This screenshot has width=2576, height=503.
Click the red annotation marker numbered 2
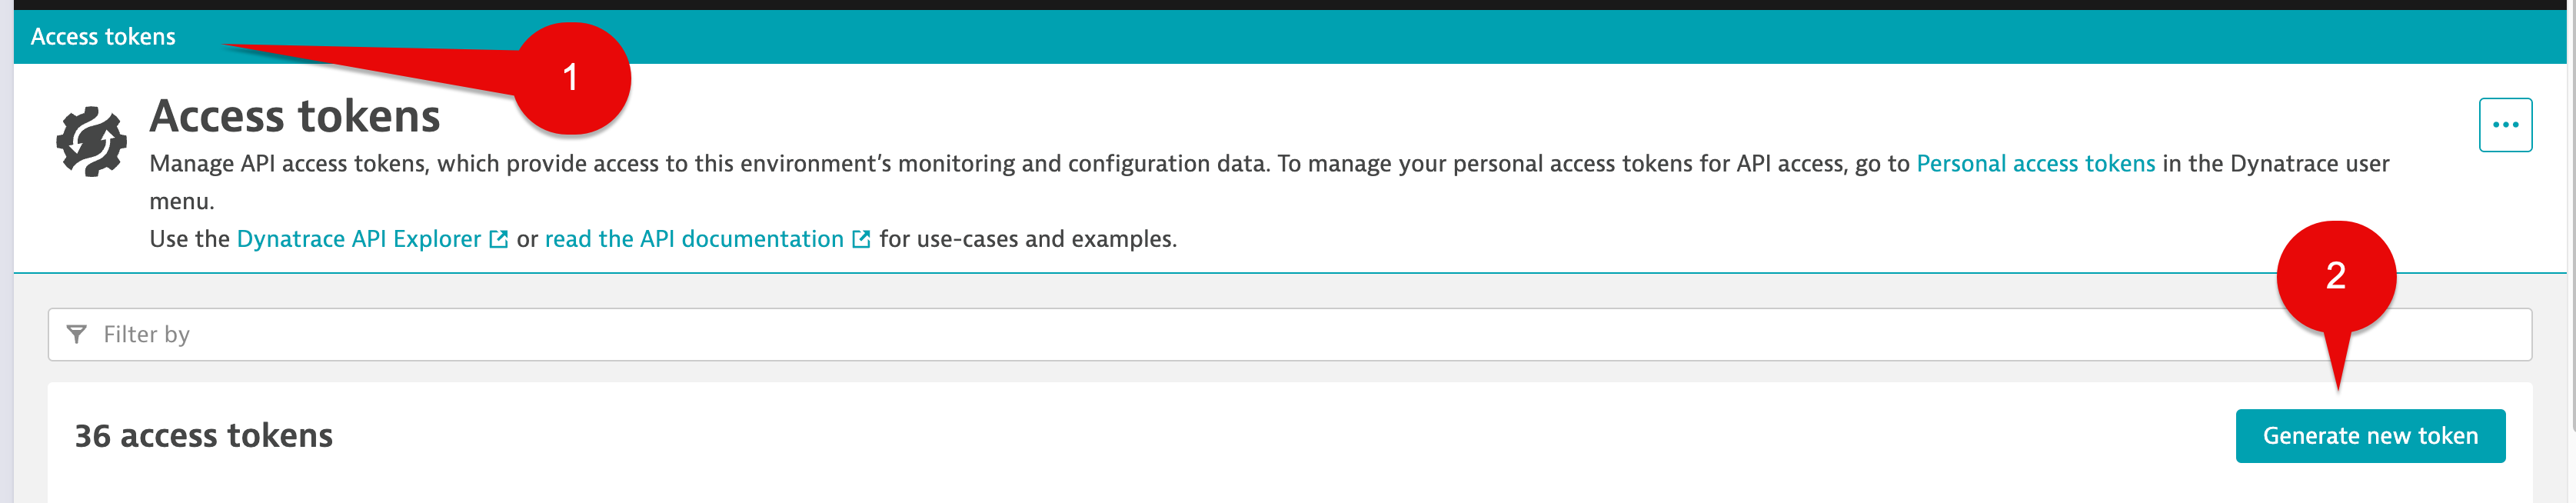(x=2336, y=276)
